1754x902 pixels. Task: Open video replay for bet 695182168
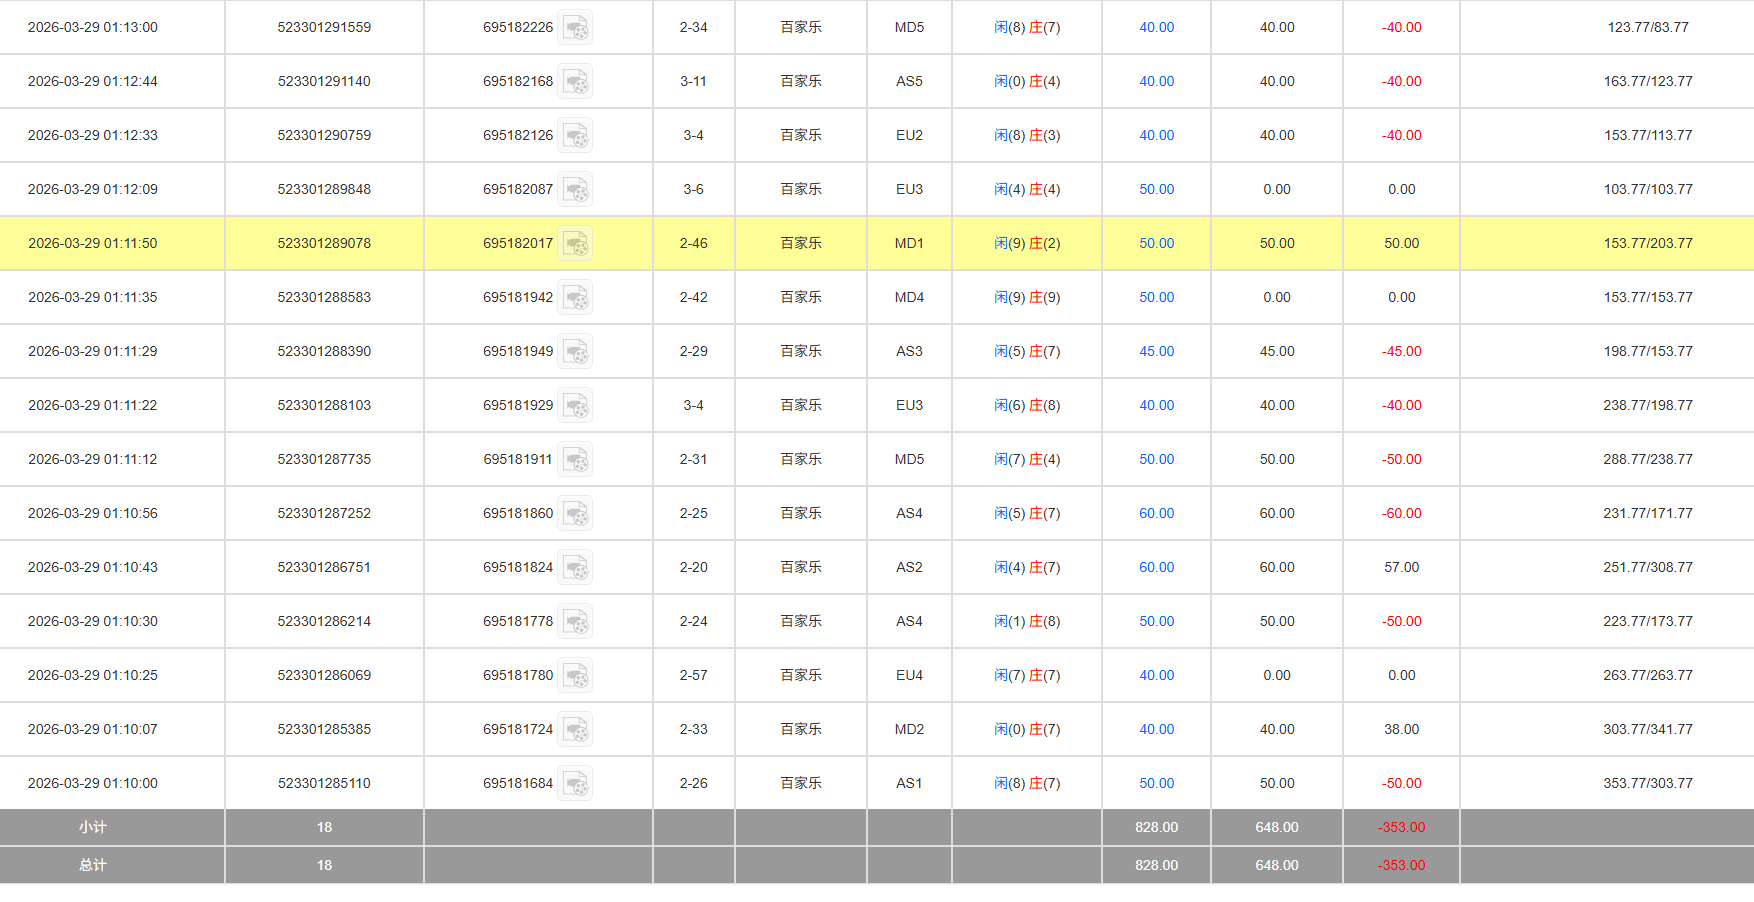coord(575,81)
